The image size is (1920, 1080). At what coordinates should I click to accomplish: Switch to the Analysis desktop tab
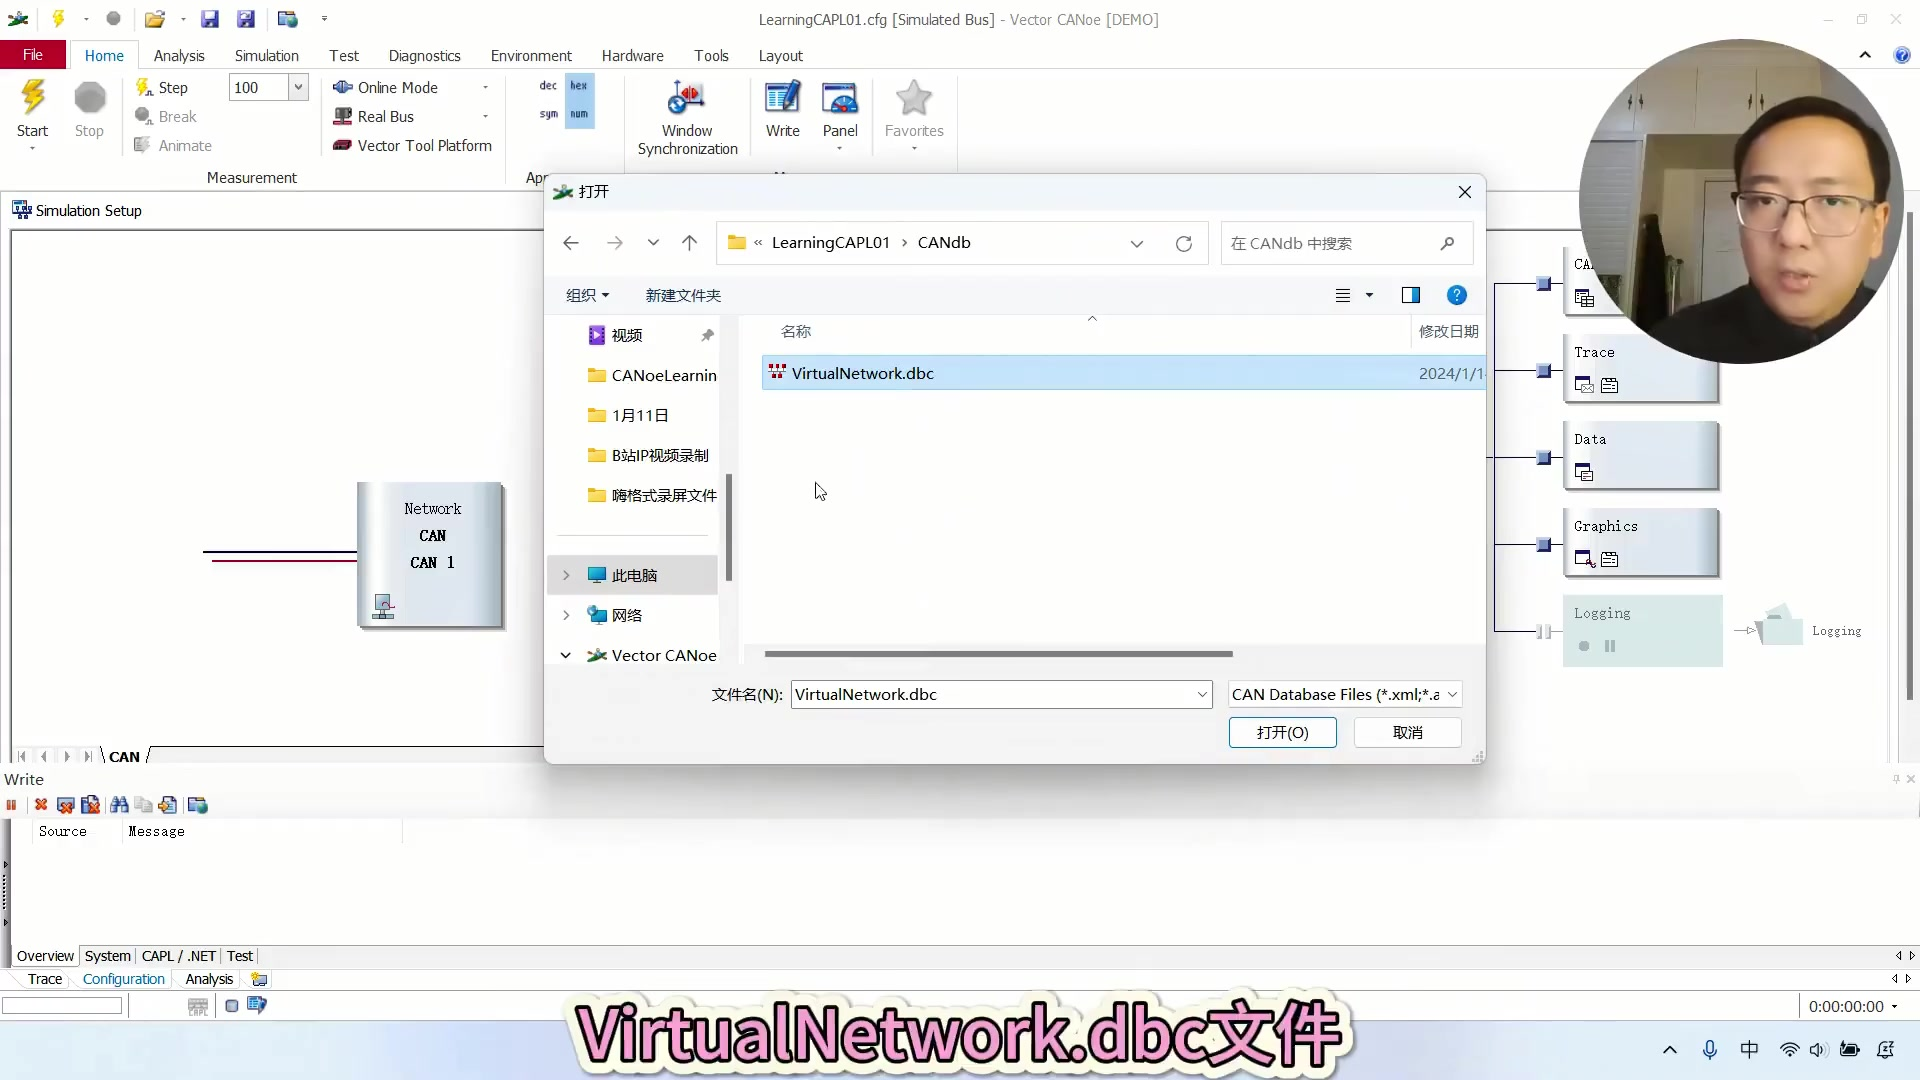pos(209,979)
